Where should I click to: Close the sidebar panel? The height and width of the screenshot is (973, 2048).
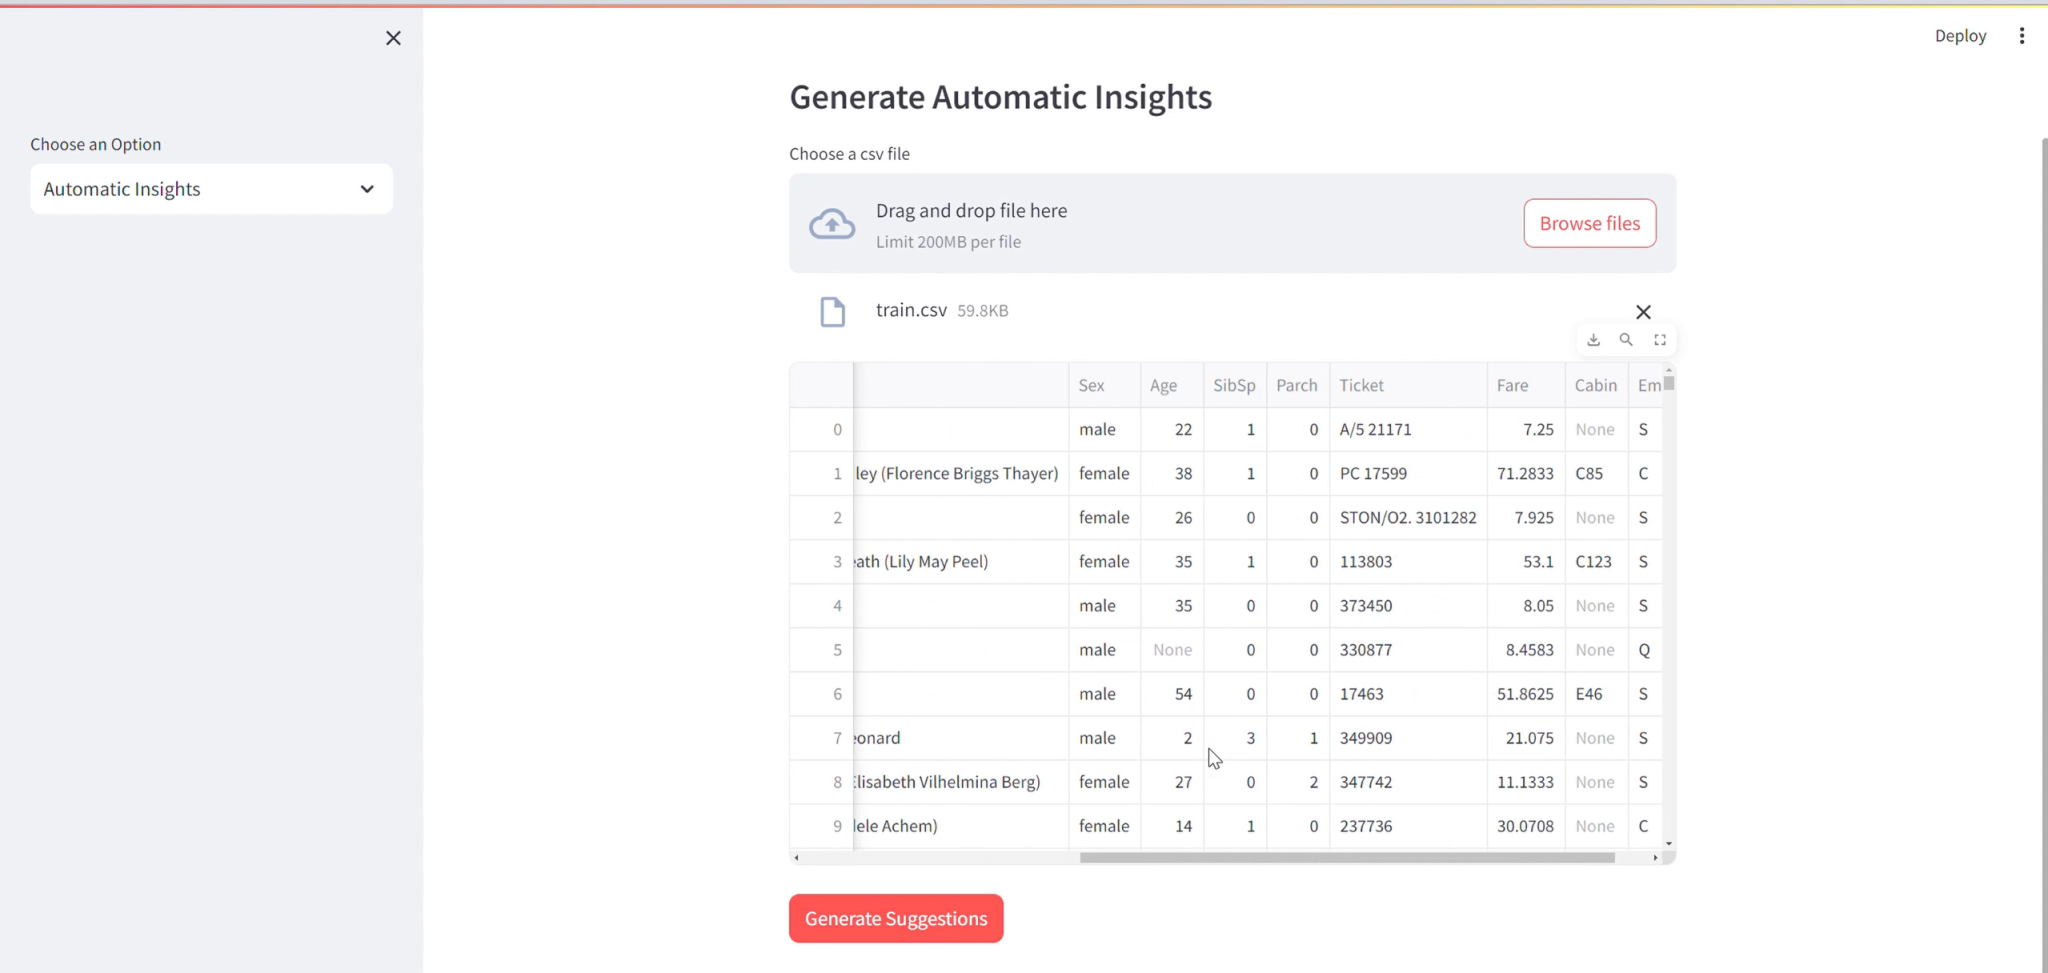392,37
